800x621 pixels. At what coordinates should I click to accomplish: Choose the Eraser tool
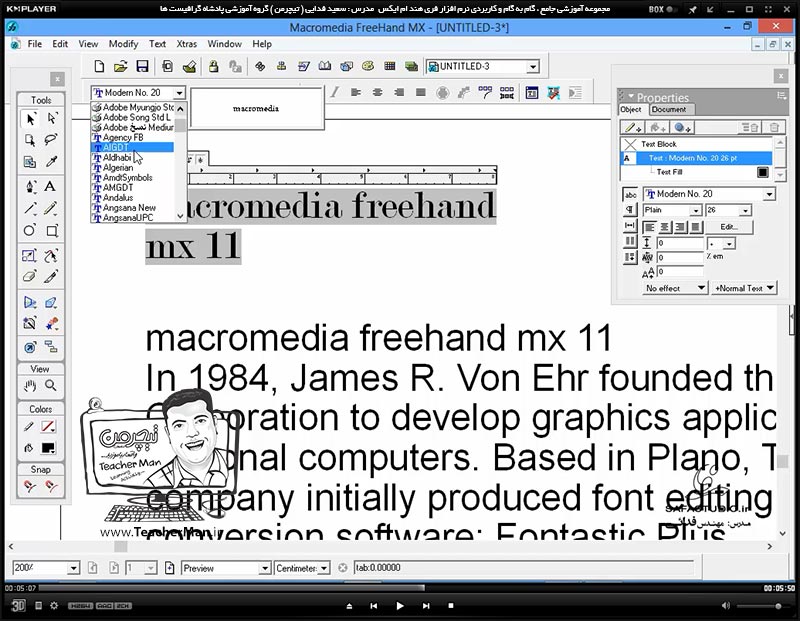click(x=30, y=277)
